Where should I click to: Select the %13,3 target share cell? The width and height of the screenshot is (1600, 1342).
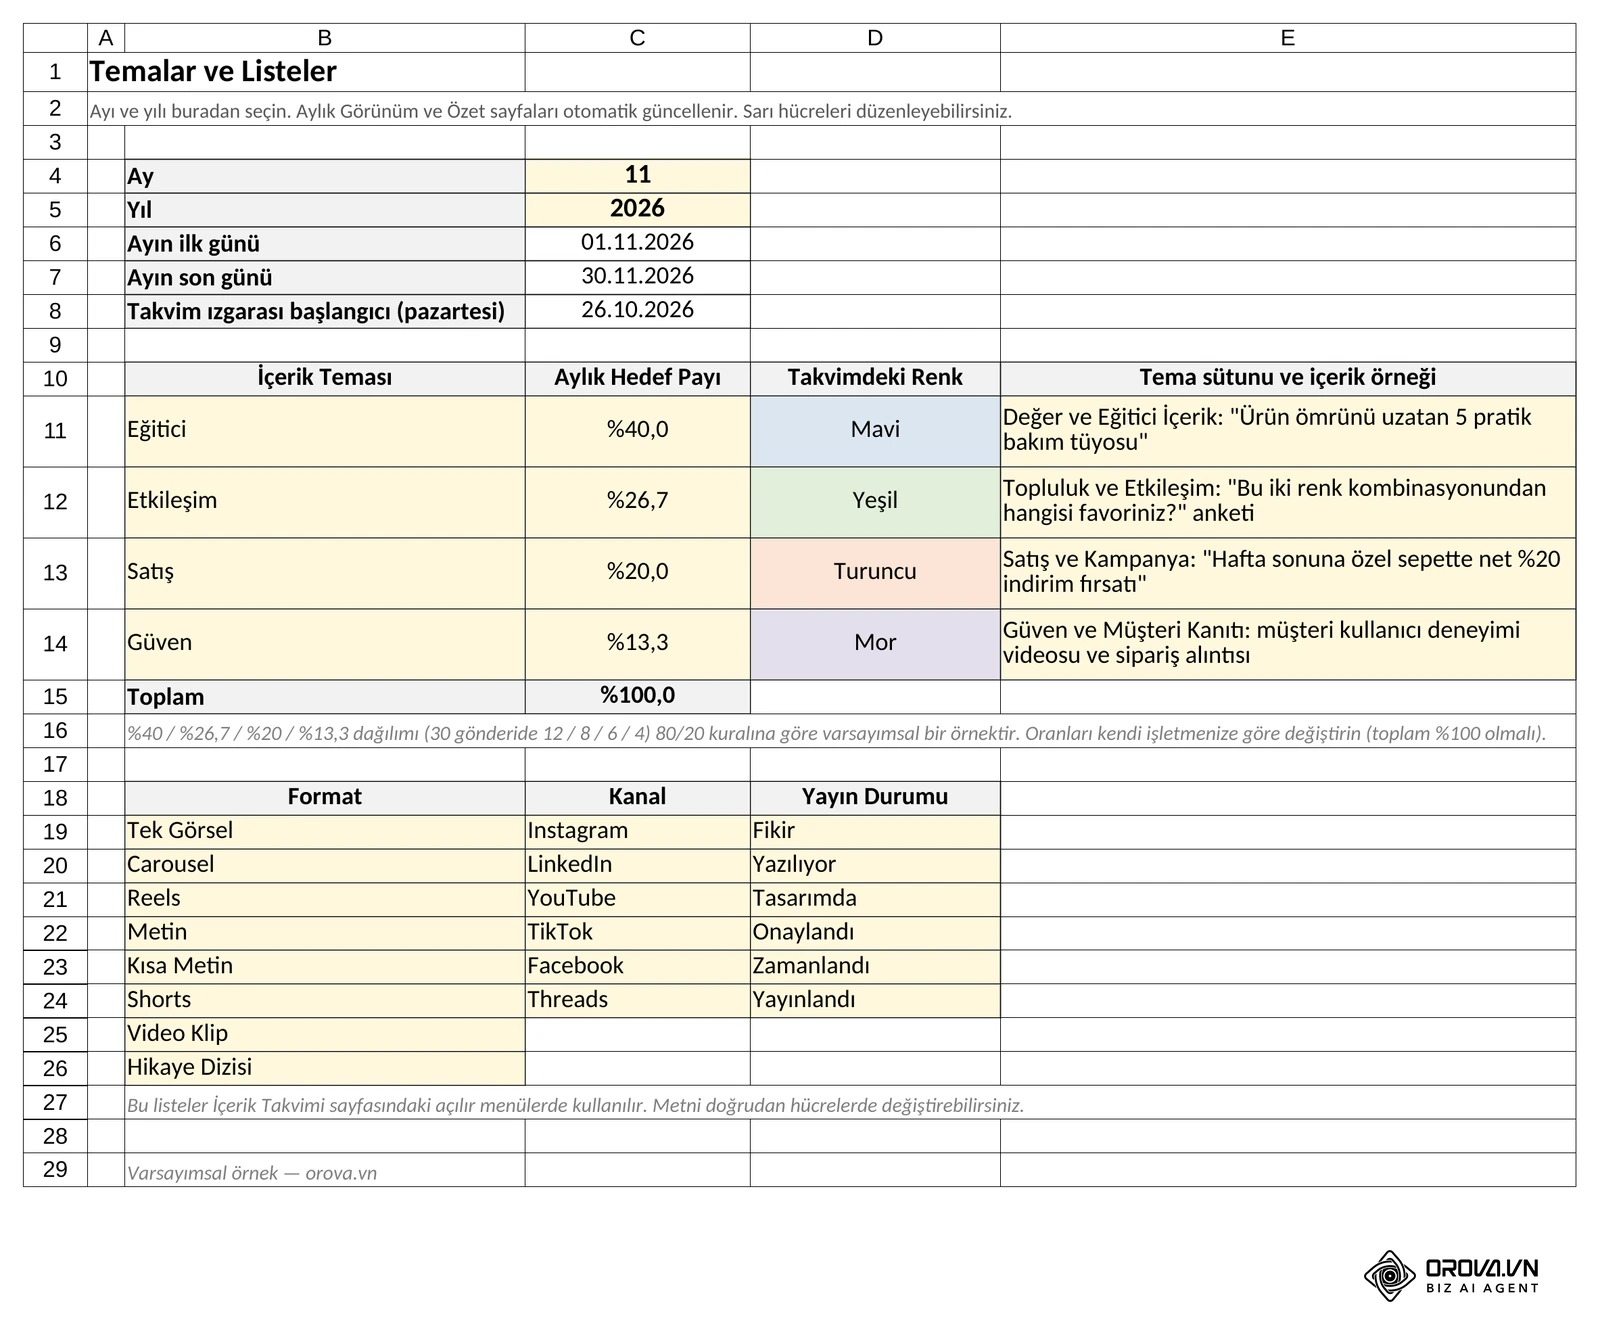click(x=637, y=644)
